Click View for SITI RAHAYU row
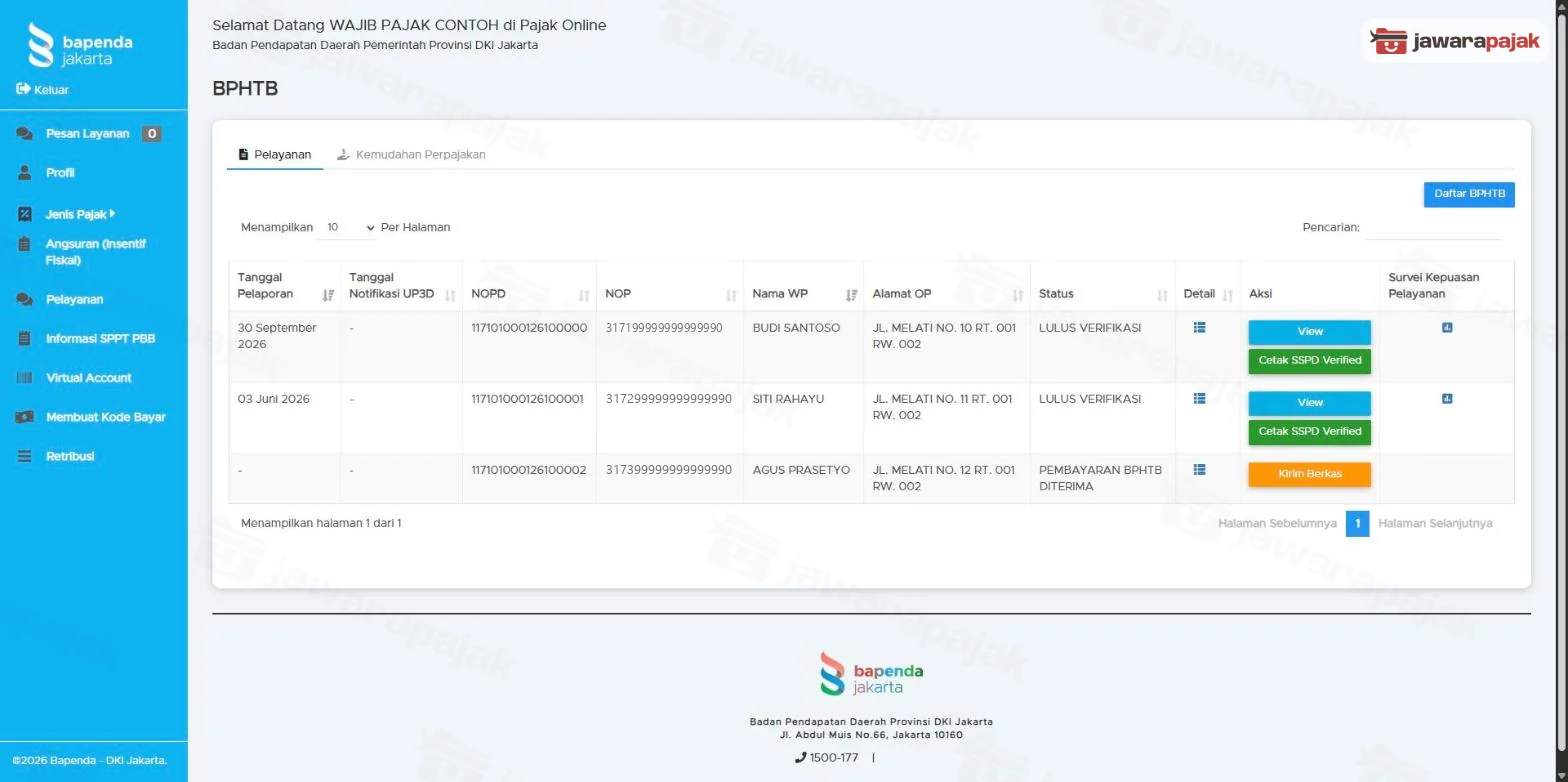The image size is (1568, 782). (1309, 403)
